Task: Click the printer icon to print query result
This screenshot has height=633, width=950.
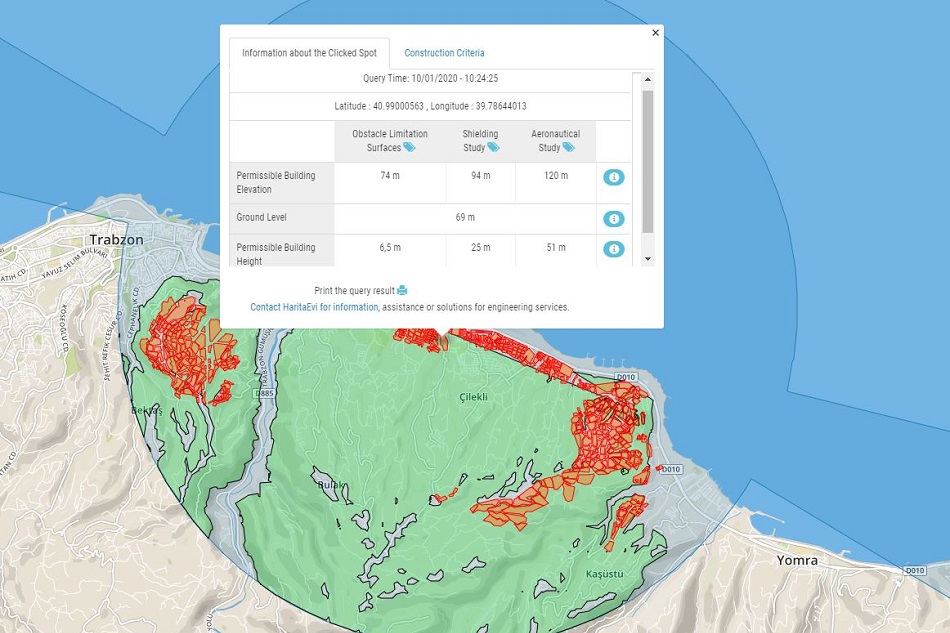Action: tap(402, 291)
